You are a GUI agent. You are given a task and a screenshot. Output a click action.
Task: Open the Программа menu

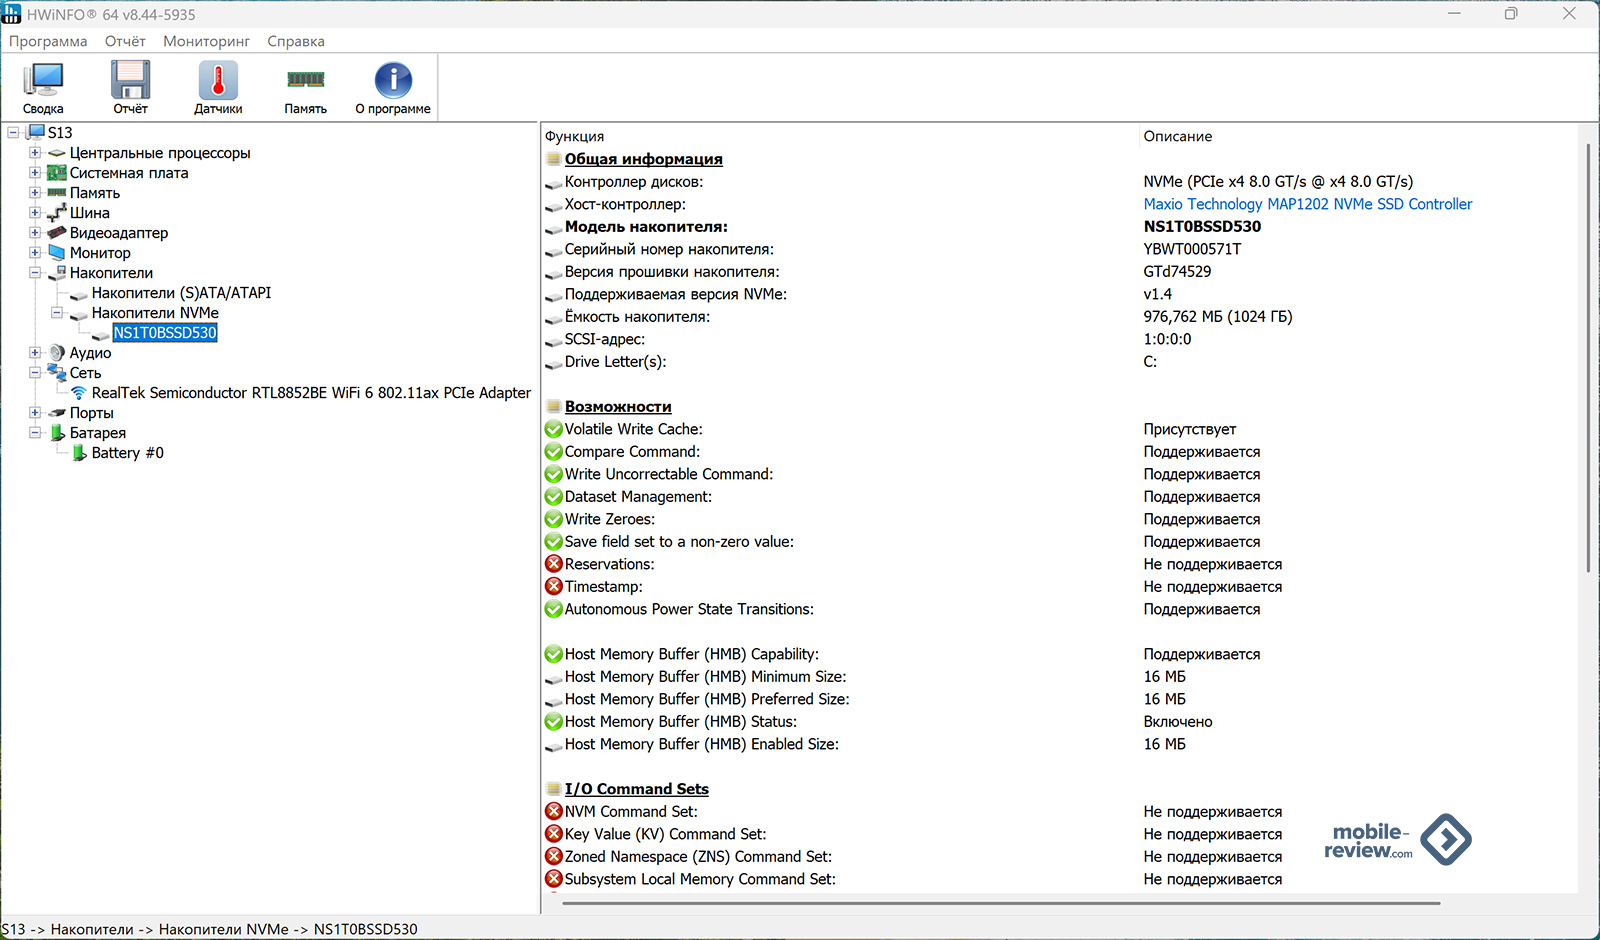point(48,41)
